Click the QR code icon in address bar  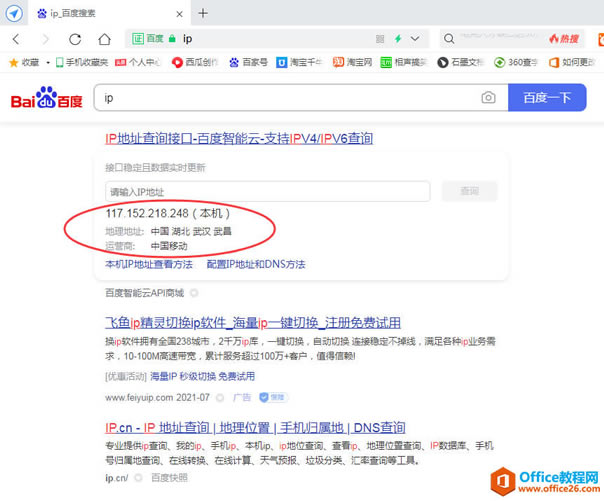pos(380,39)
